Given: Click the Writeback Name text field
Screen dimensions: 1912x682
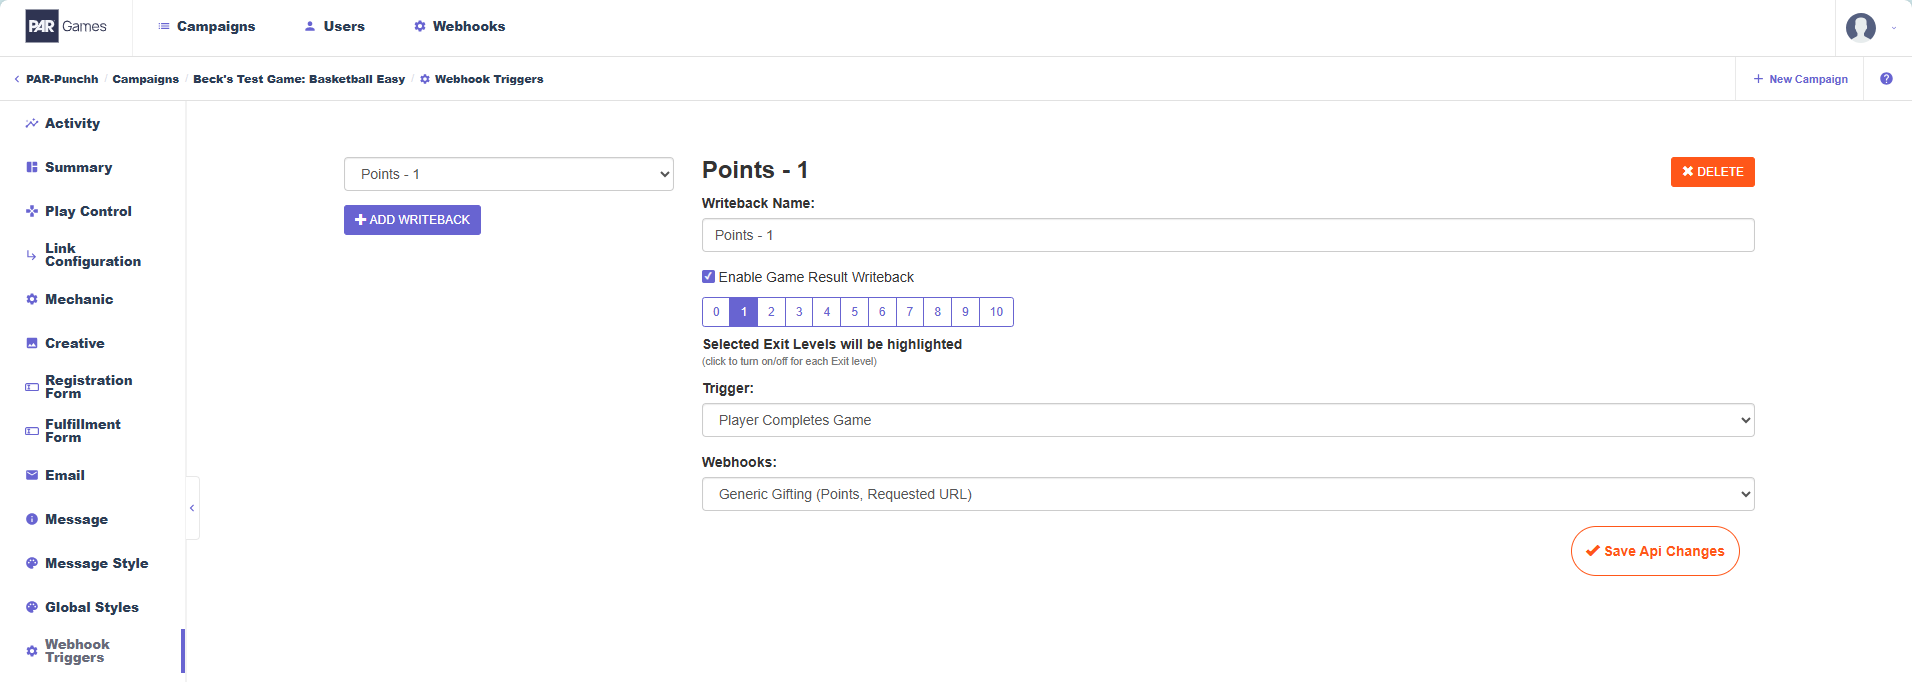Looking at the screenshot, I should 1228,235.
